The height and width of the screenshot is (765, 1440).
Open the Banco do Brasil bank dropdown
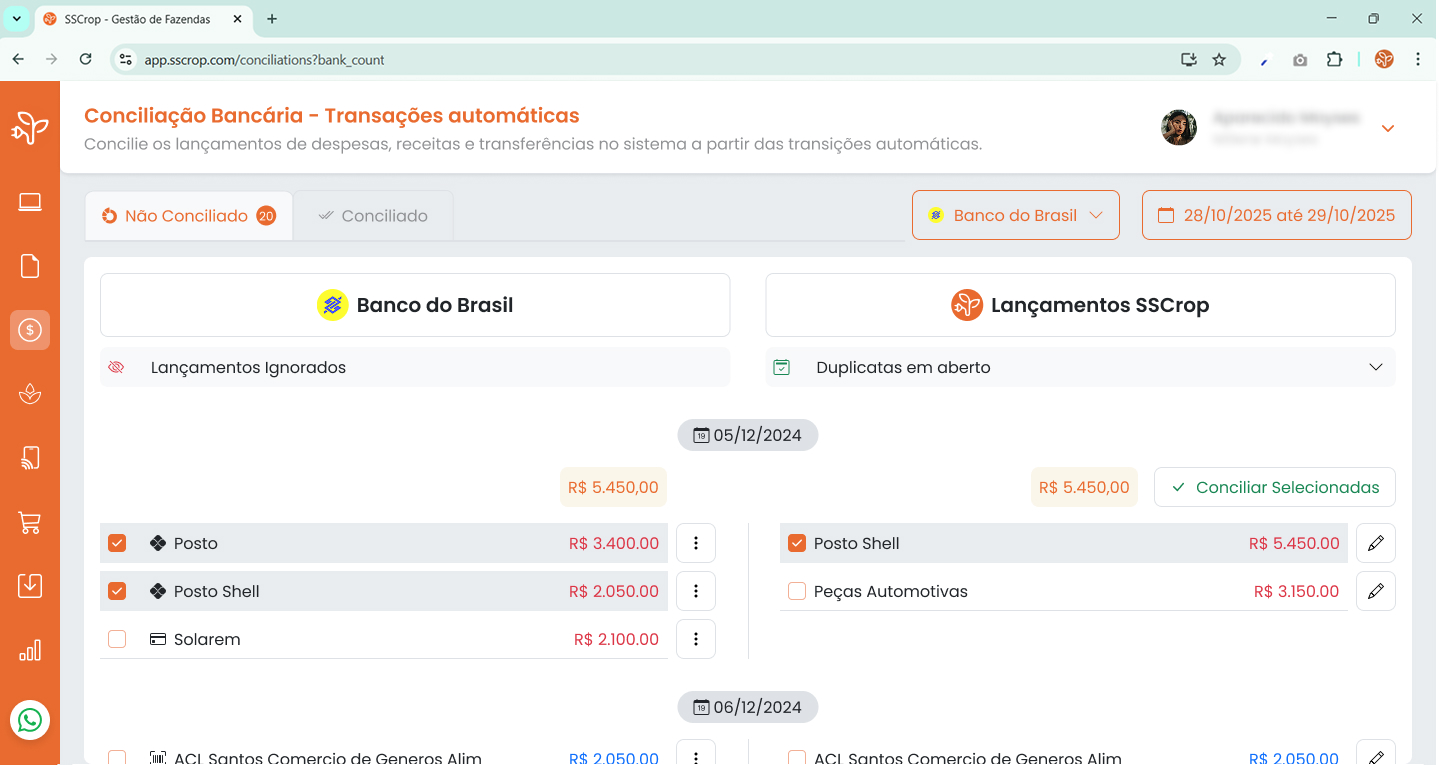pyautogui.click(x=1015, y=214)
